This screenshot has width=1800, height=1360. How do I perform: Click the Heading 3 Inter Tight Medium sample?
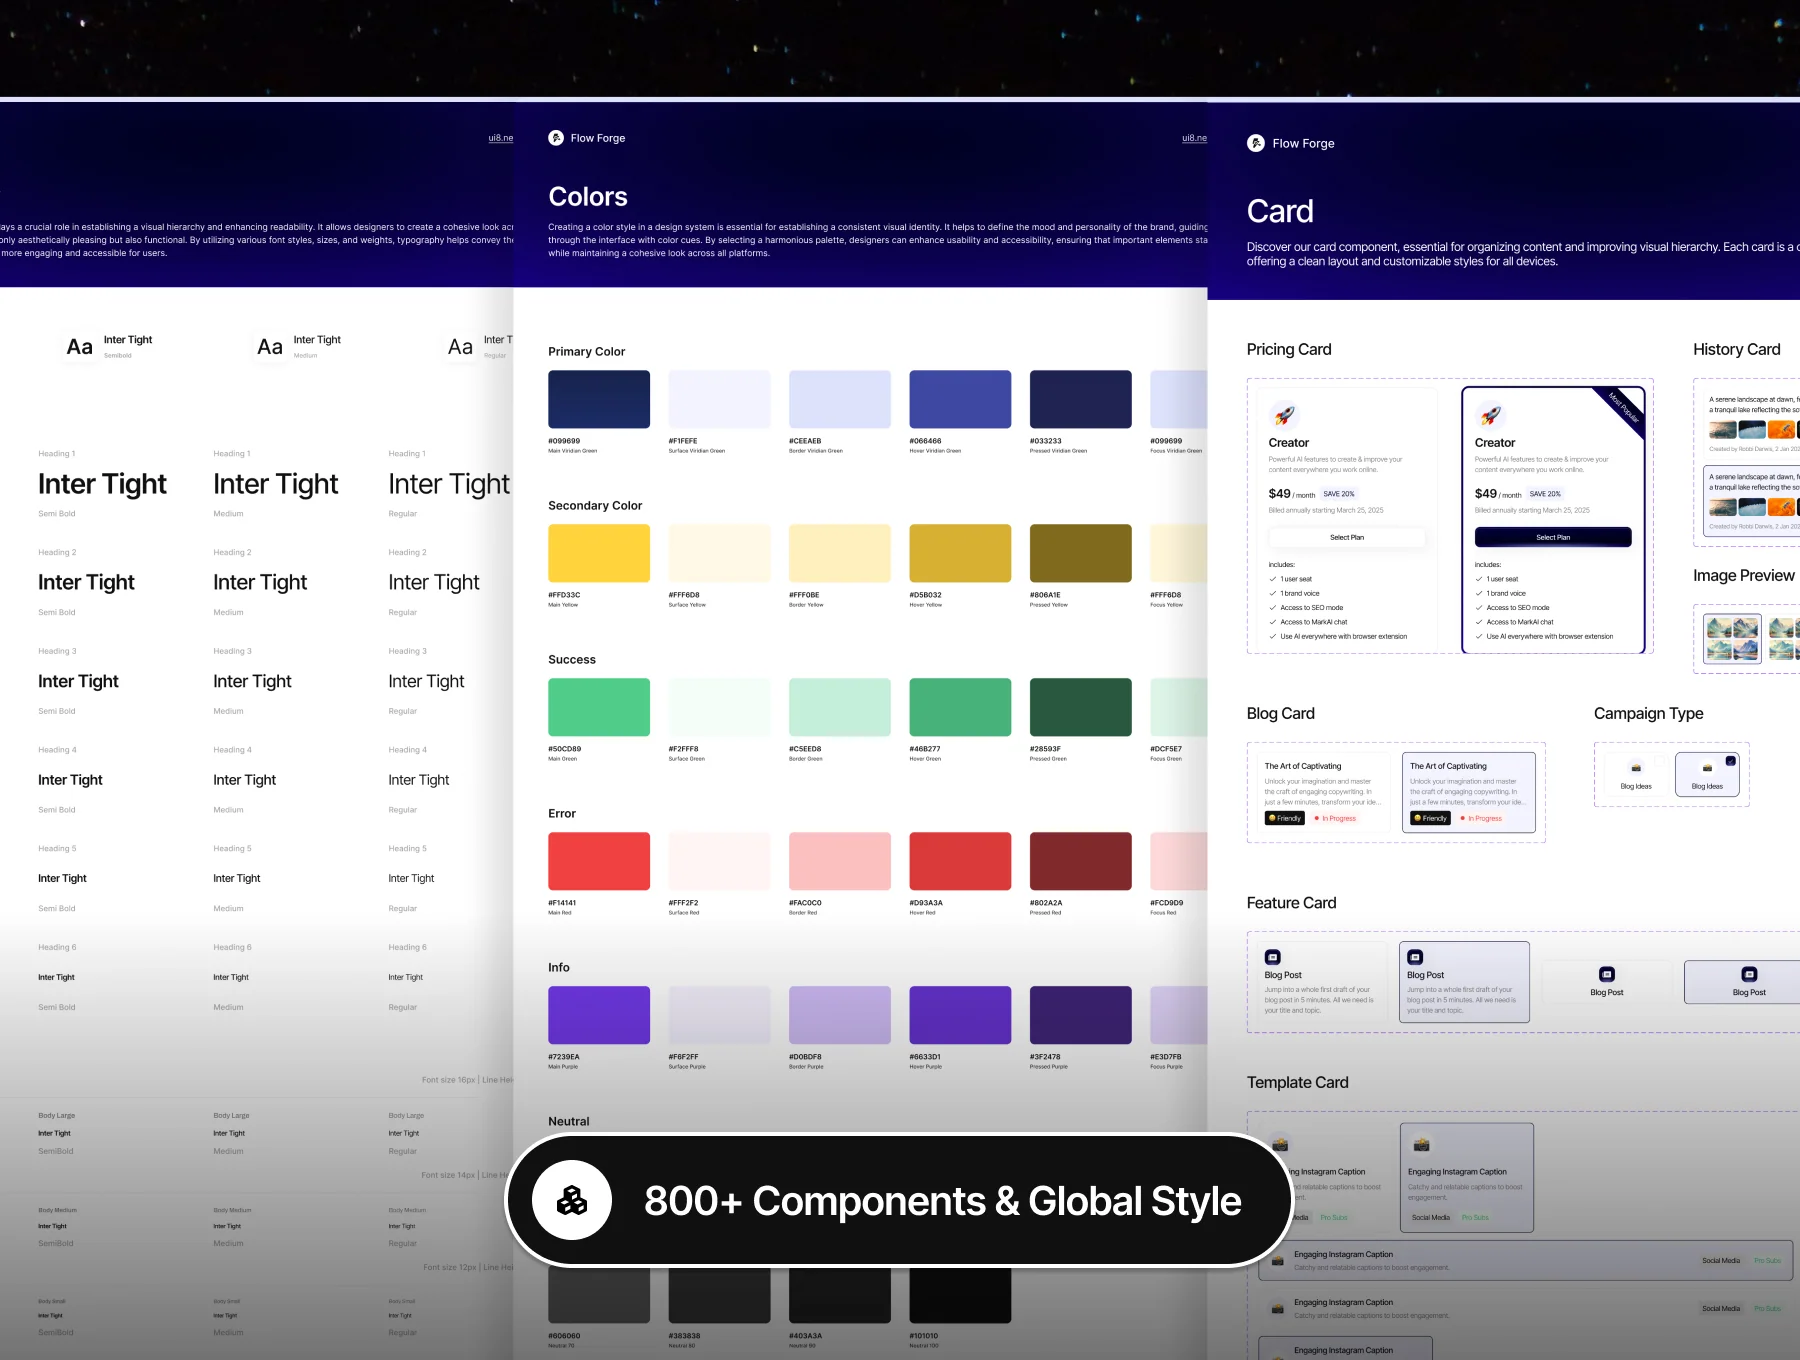click(252, 681)
